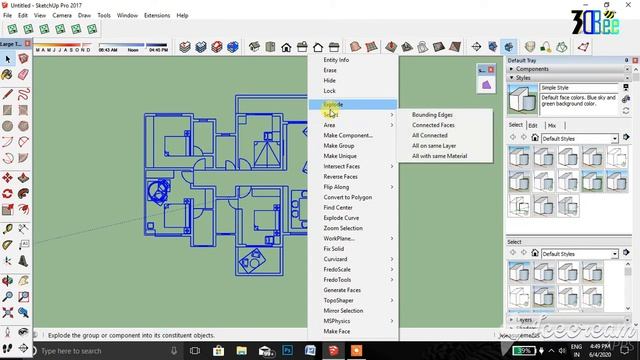Select Make Component... entry
Screen dimensions: 640x360
pyautogui.click(x=348, y=135)
